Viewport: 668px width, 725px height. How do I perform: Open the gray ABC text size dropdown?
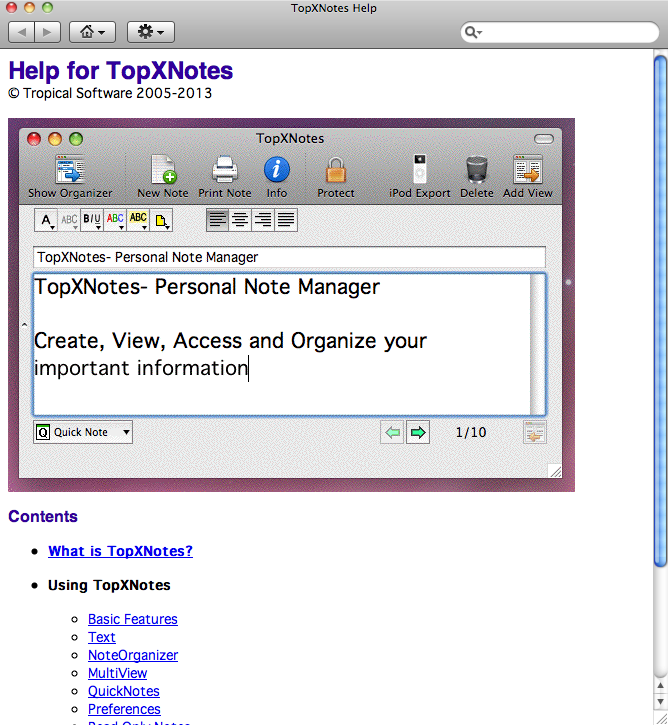click(69, 220)
